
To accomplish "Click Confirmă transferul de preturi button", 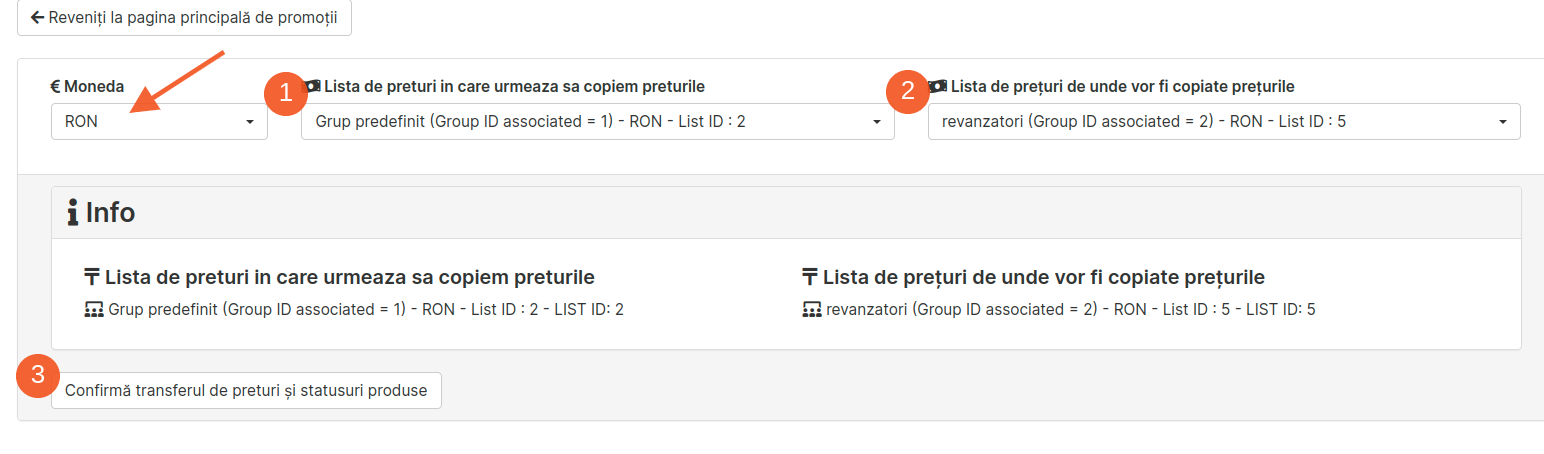I will click(x=246, y=390).
